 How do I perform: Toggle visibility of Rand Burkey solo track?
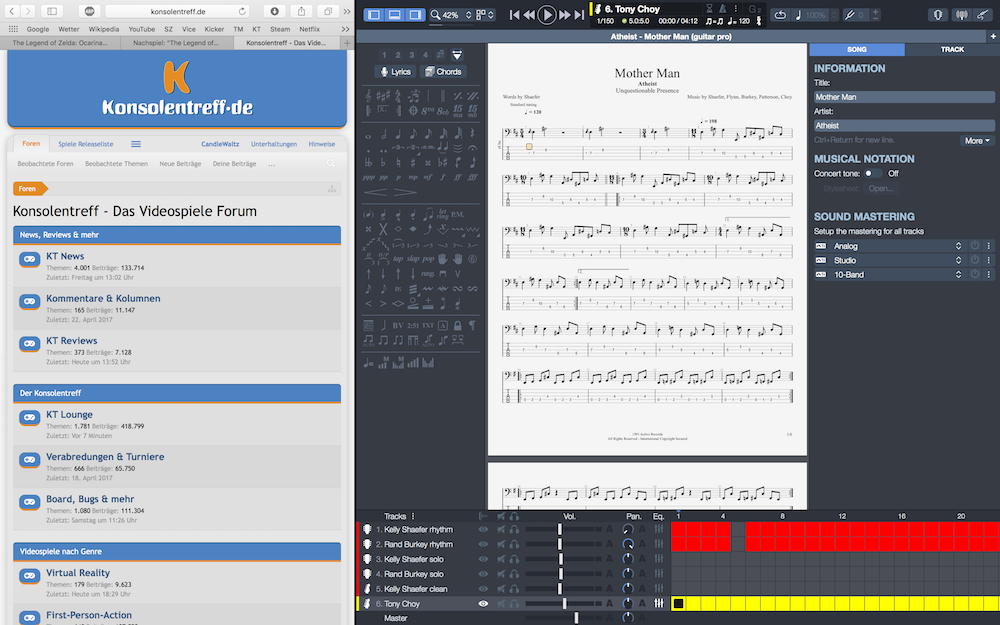(483, 574)
